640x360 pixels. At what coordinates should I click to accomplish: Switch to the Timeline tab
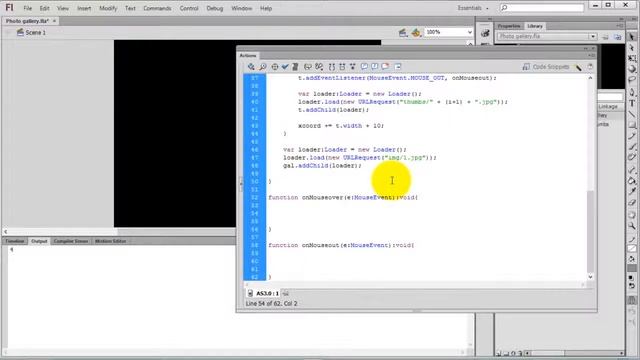click(x=15, y=241)
